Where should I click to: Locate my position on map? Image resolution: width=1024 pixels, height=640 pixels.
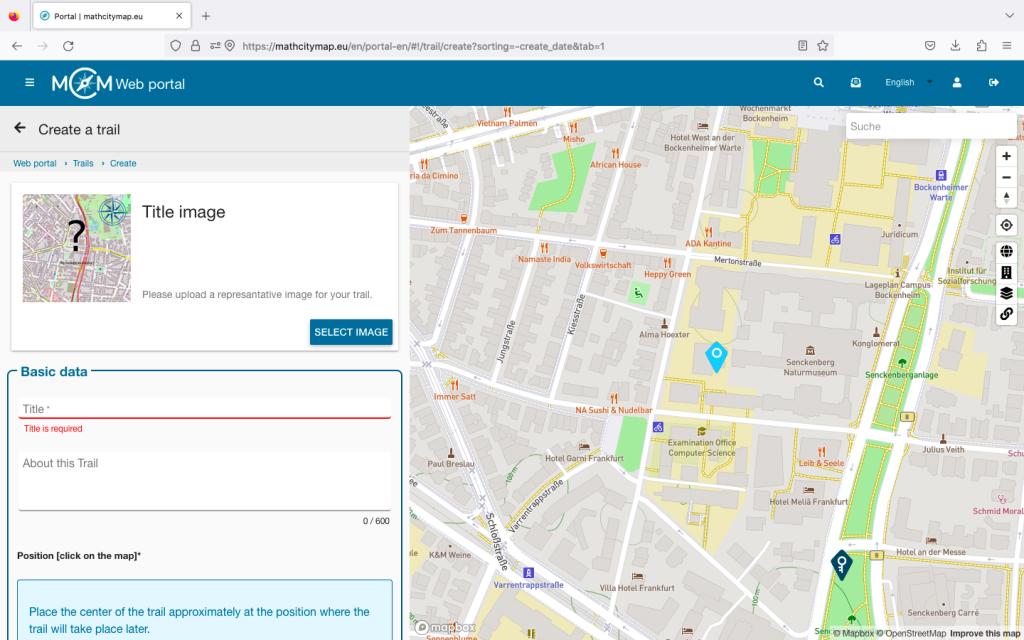pyautogui.click(x=1006, y=225)
